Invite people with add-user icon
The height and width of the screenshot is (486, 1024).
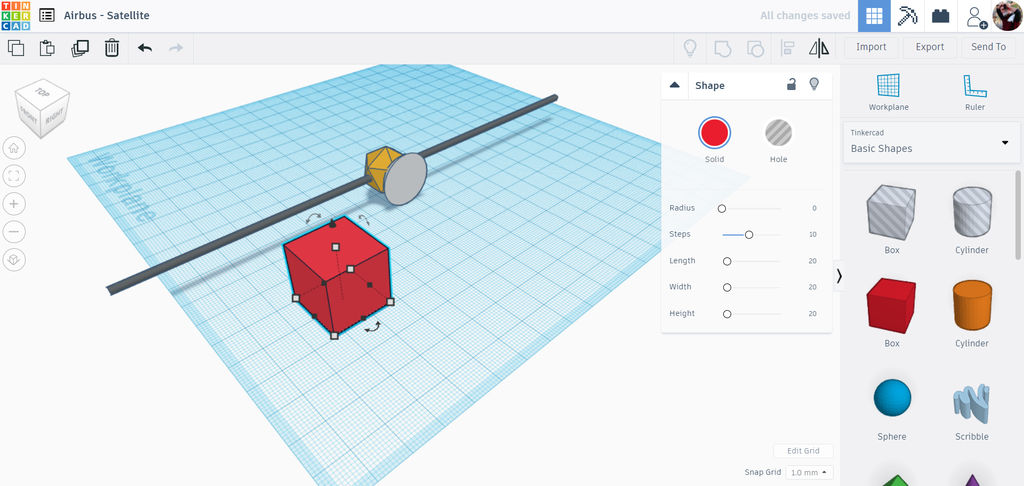(x=976, y=16)
